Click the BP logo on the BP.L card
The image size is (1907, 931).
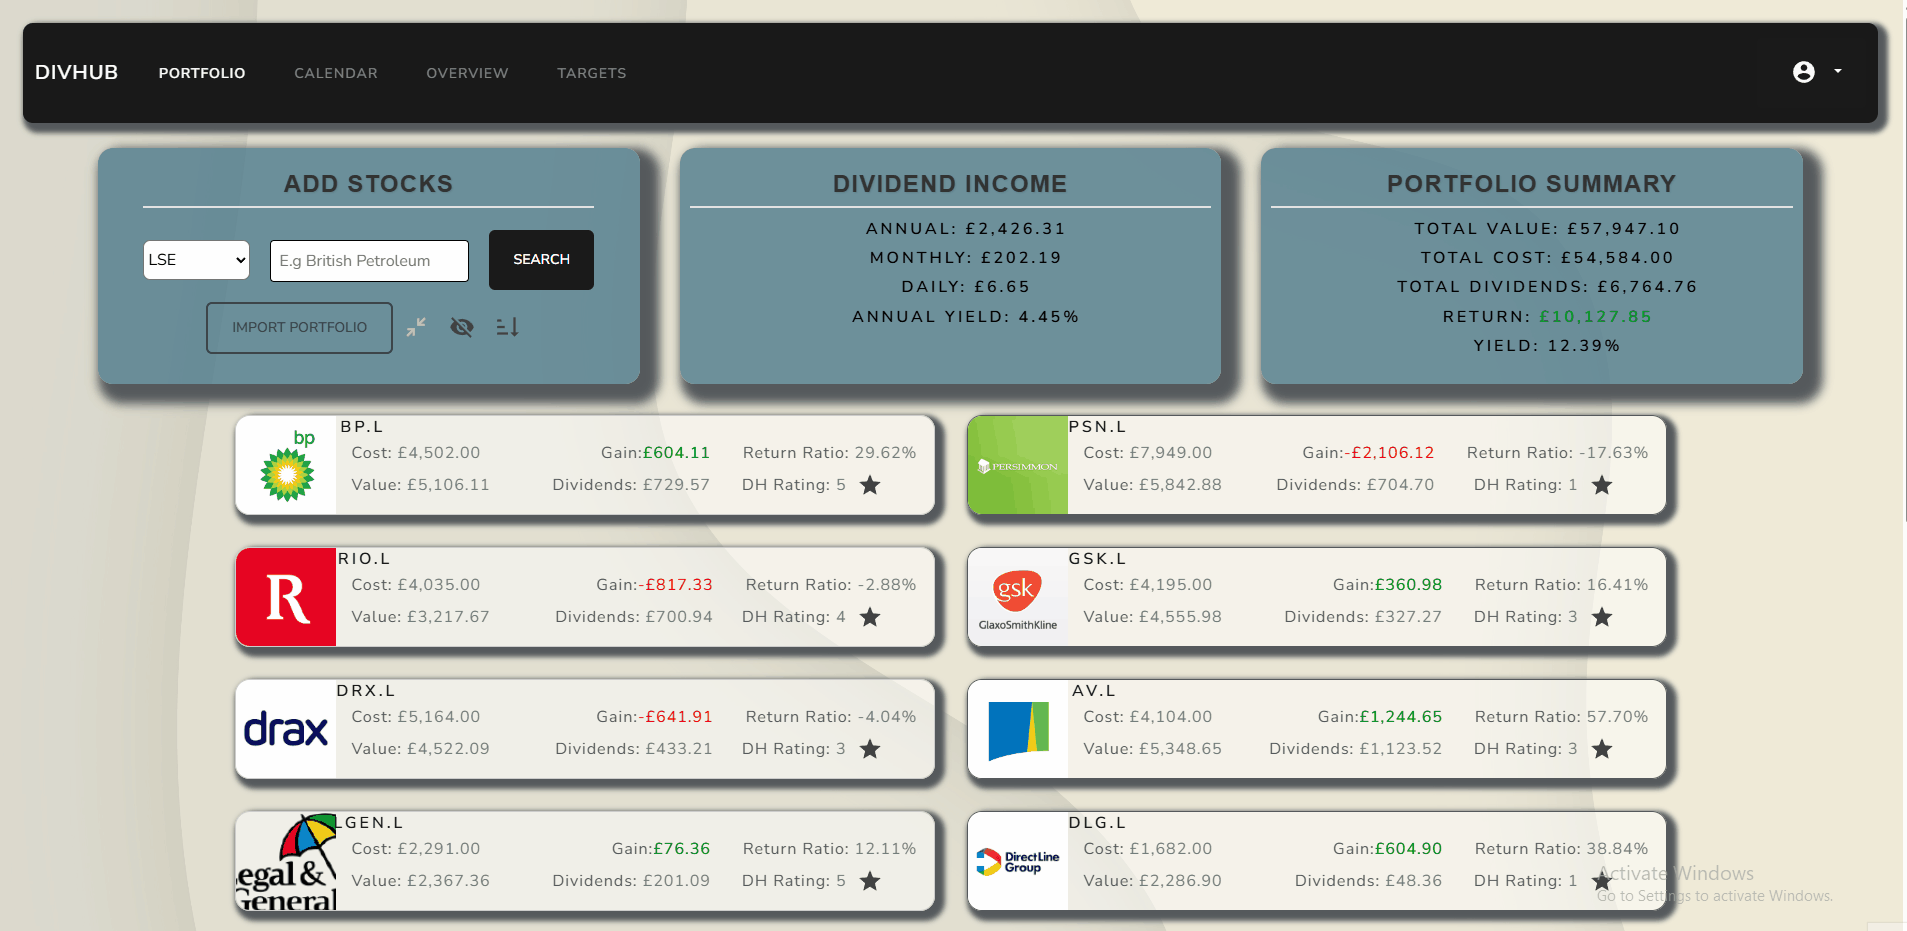pyautogui.click(x=286, y=465)
